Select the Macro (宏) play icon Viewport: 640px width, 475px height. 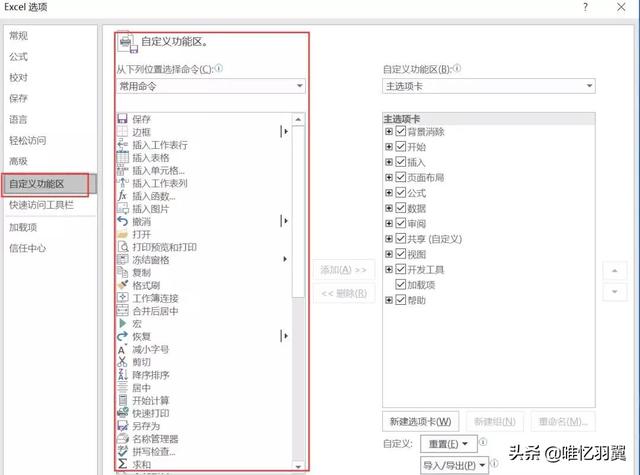click(x=122, y=324)
